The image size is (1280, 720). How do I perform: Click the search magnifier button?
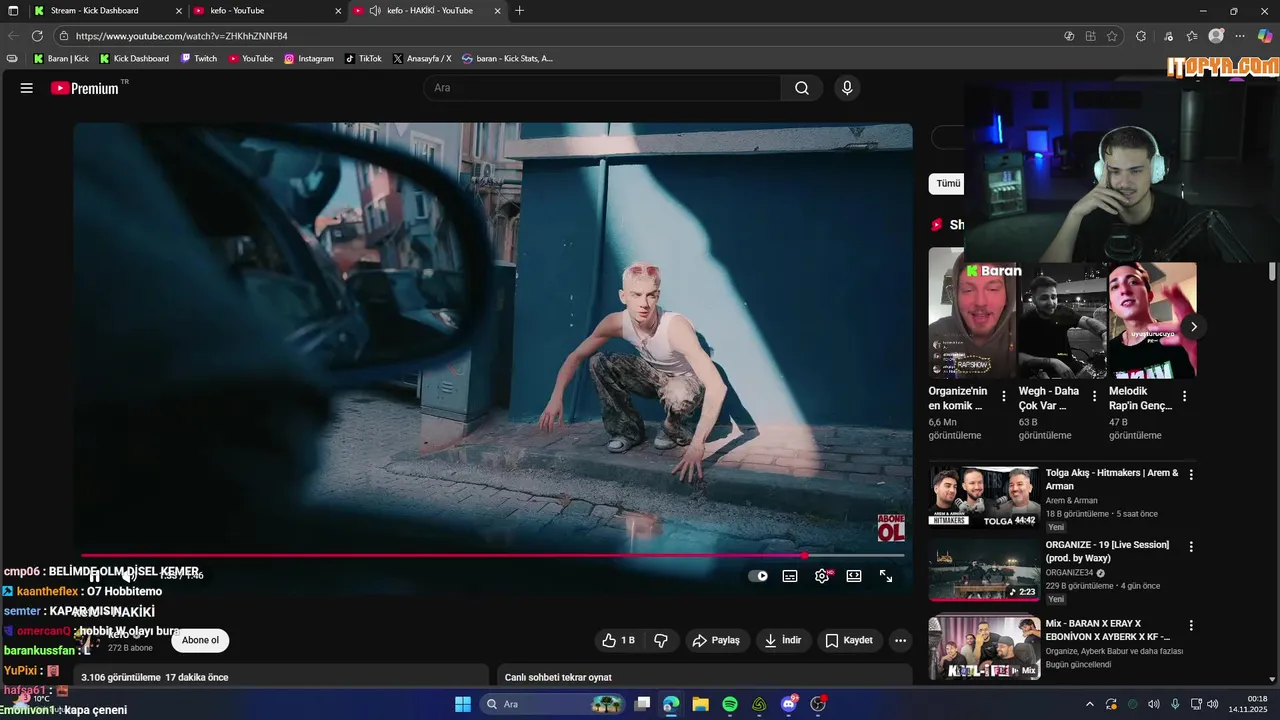coord(802,88)
